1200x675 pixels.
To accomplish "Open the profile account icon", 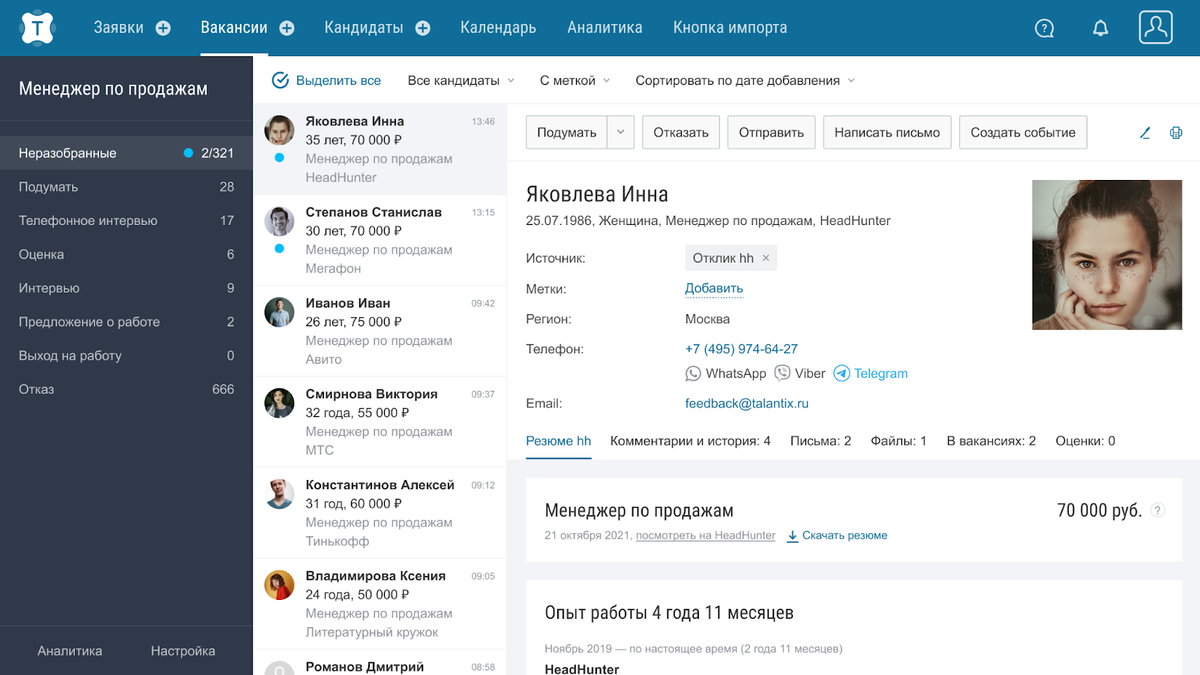I will [x=1155, y=28].
